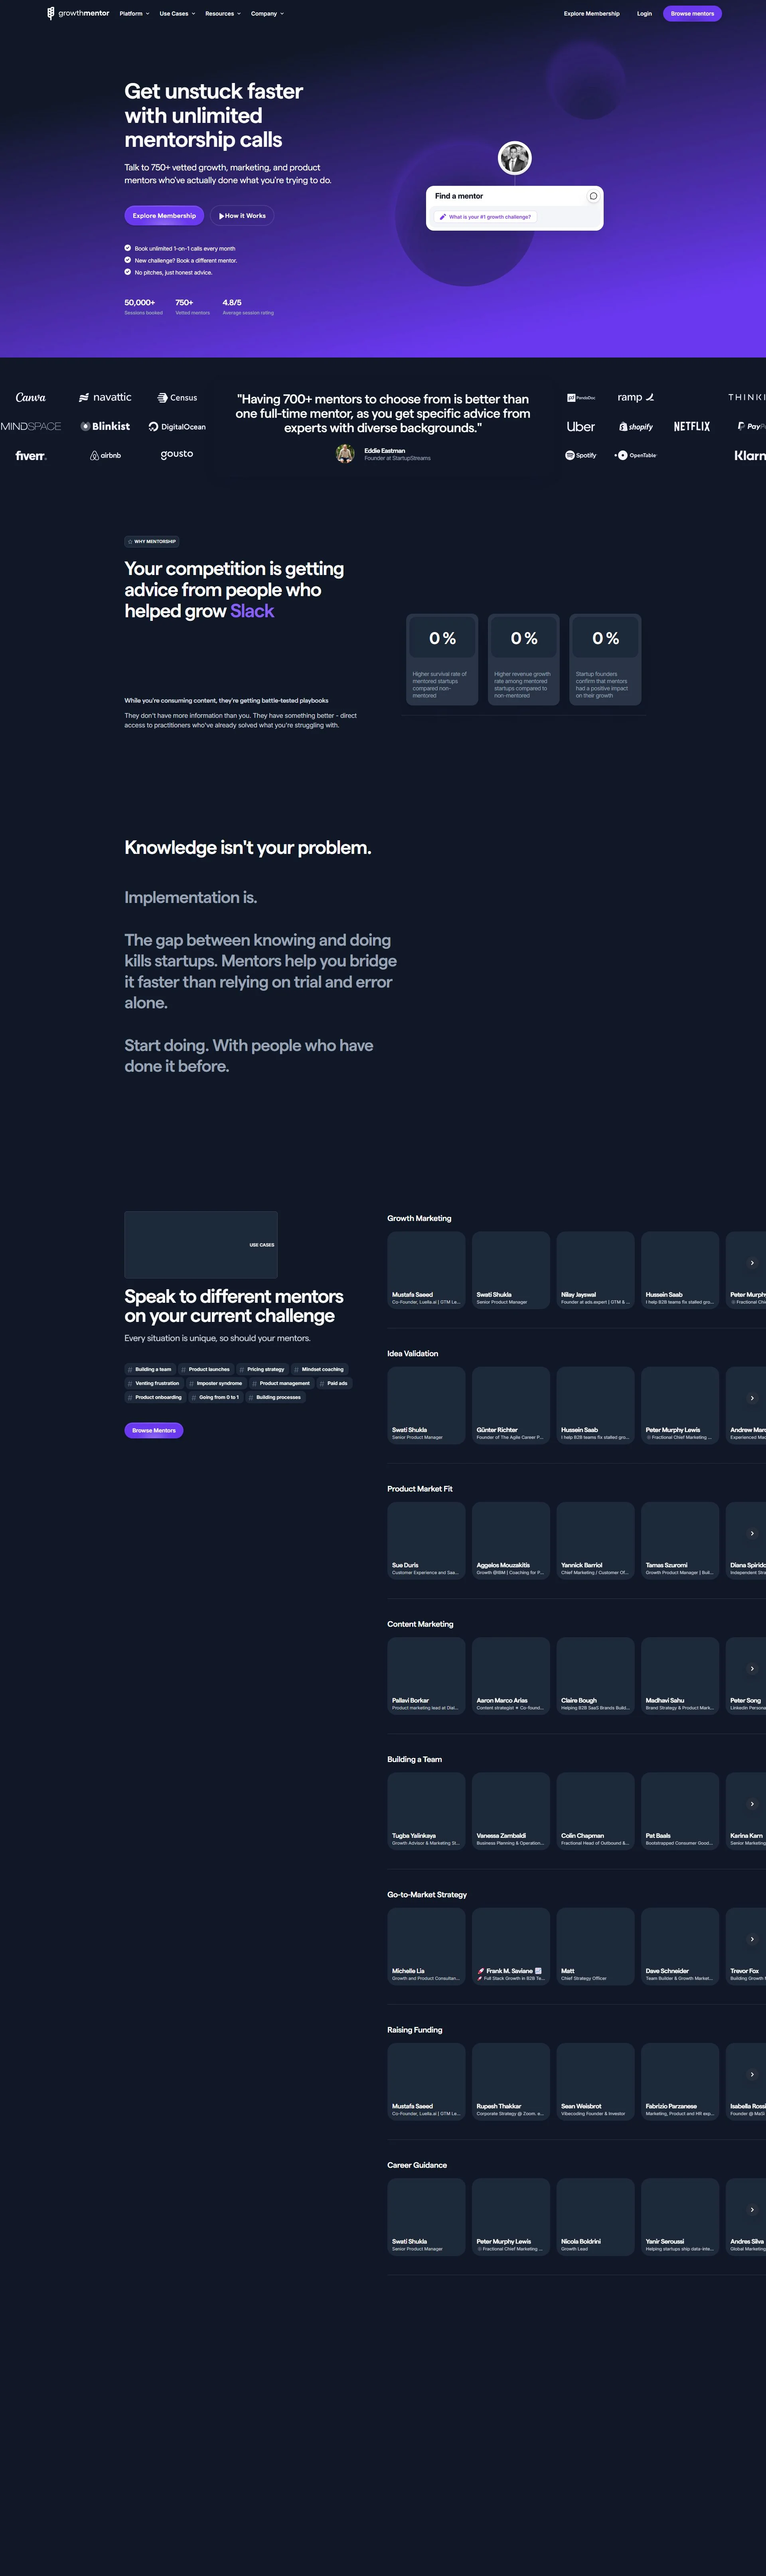Click the Uber logo
The height and width of the screenshot is (2576, 766).
(x=580, y=427)
